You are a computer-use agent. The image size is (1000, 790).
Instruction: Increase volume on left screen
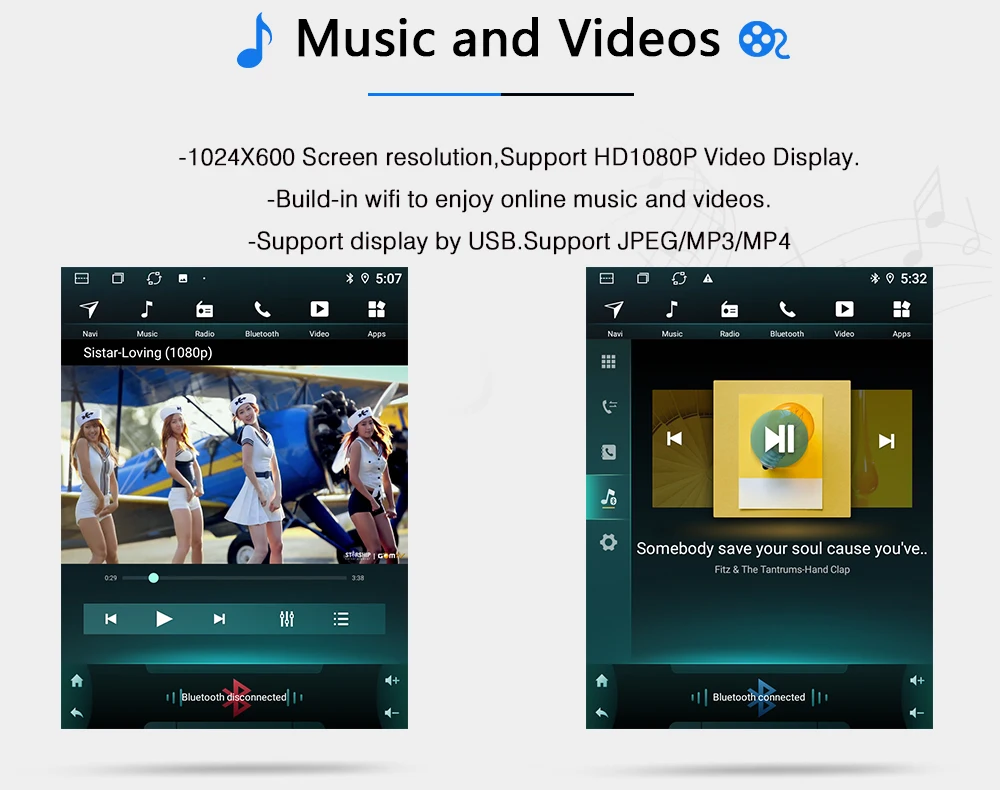click(392, 680)
